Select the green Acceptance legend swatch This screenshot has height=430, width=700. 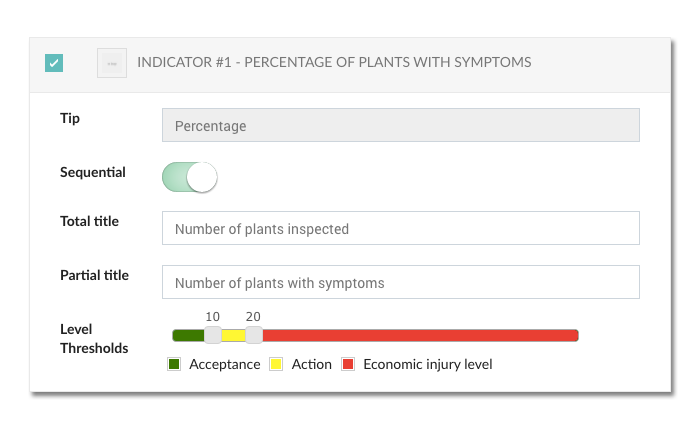coord(174,364)
